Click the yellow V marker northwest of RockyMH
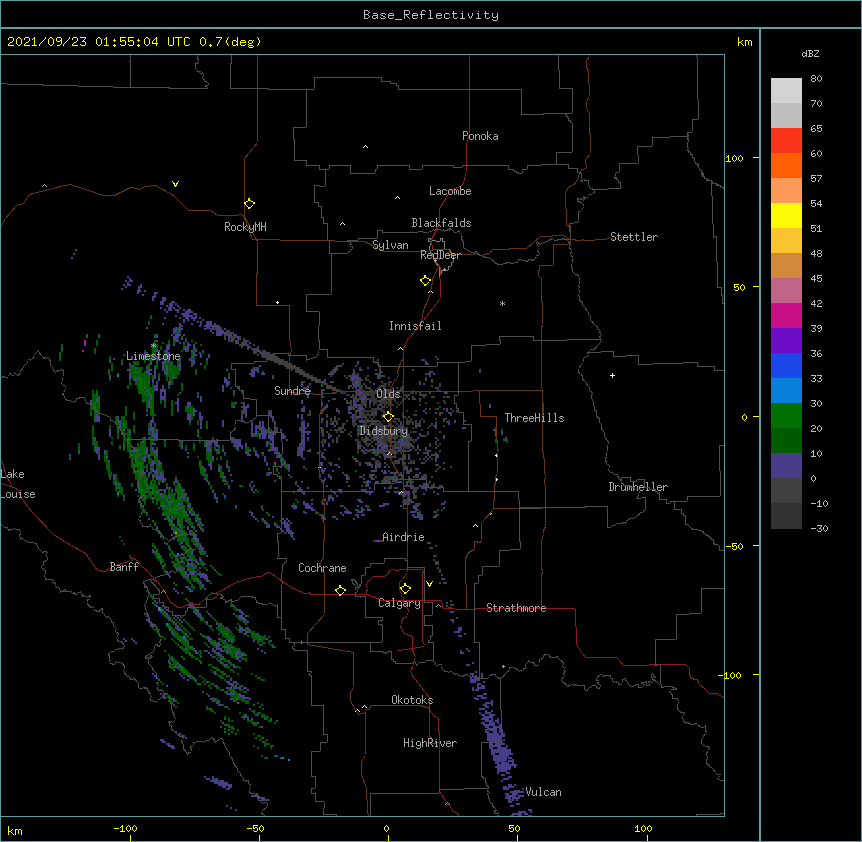This screenshot has width=862, height=842. 175,184
